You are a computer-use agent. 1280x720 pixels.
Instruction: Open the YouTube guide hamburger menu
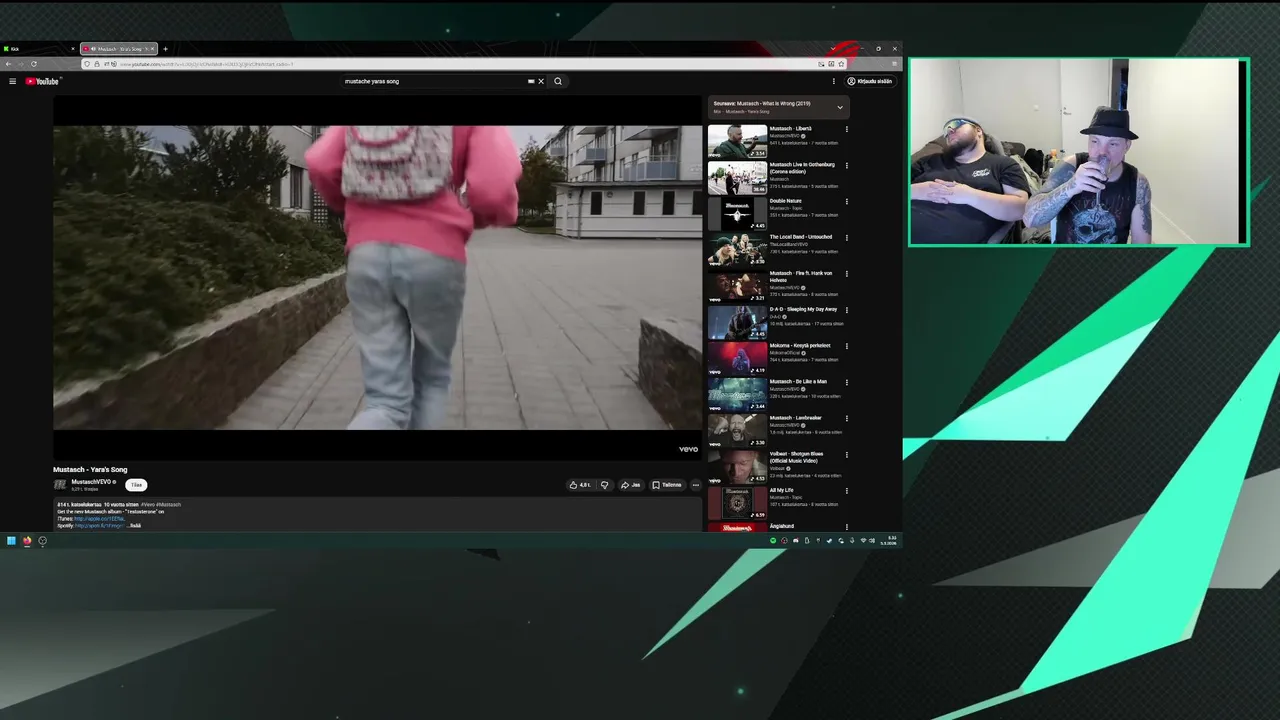(x=12, y=81)
